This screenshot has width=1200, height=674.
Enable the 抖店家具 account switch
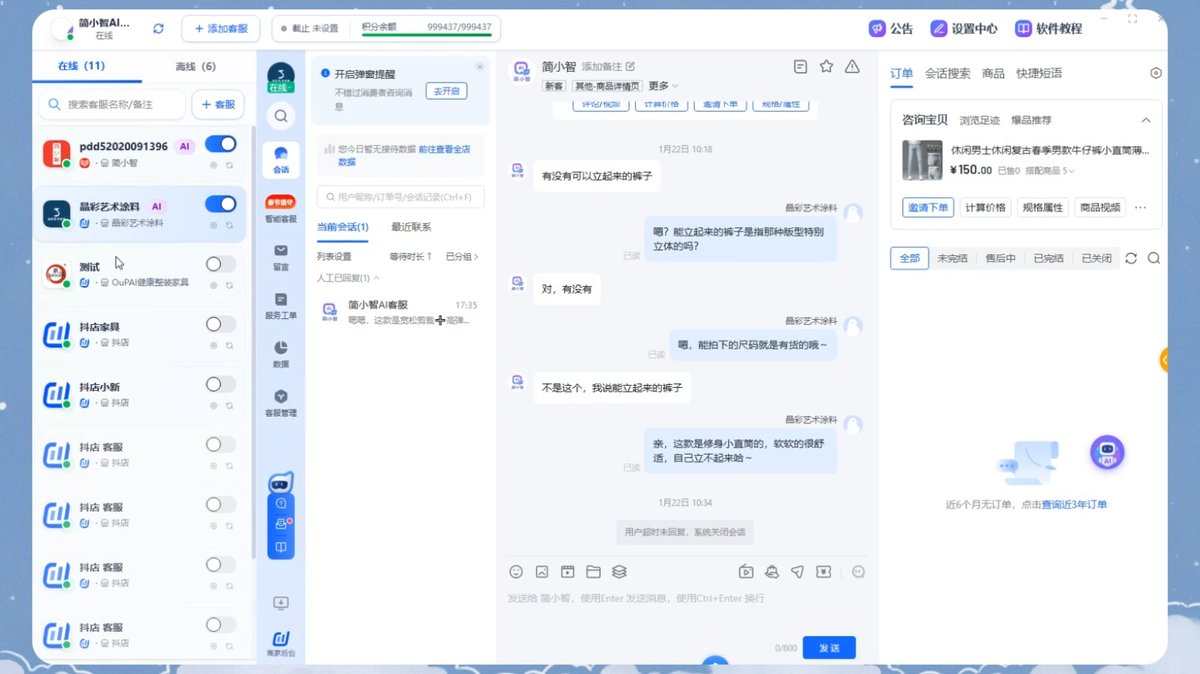220,324
